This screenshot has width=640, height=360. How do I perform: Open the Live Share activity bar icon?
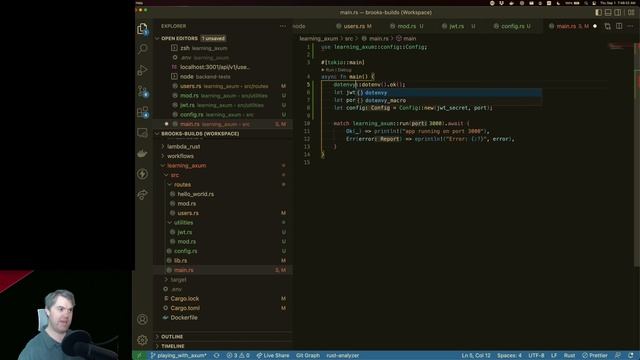point(142,195)
